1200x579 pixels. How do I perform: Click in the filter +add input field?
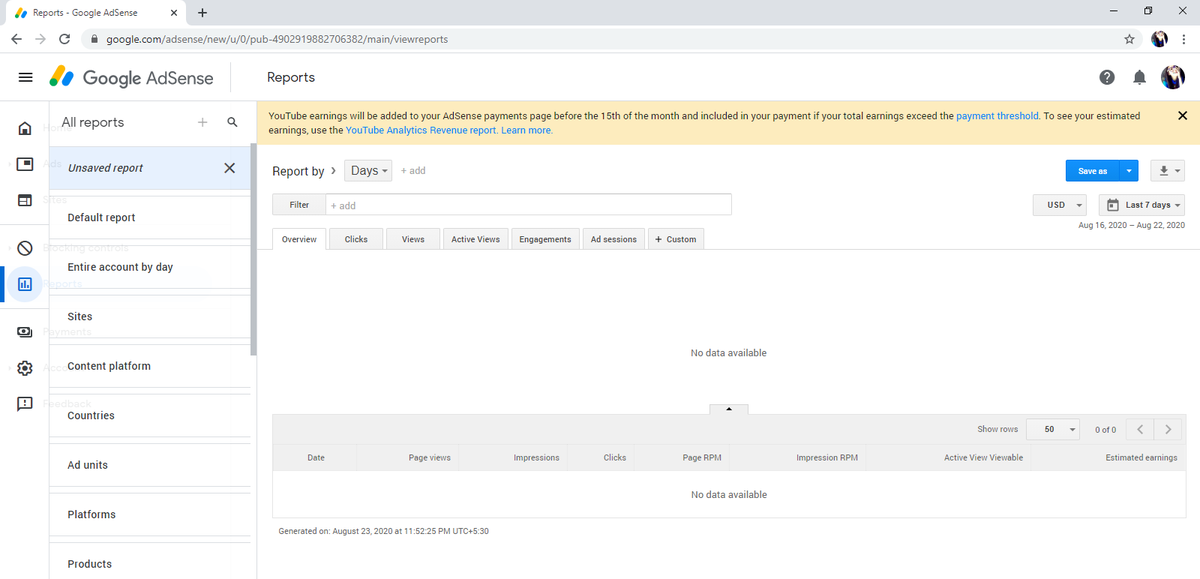click(529, 205)
